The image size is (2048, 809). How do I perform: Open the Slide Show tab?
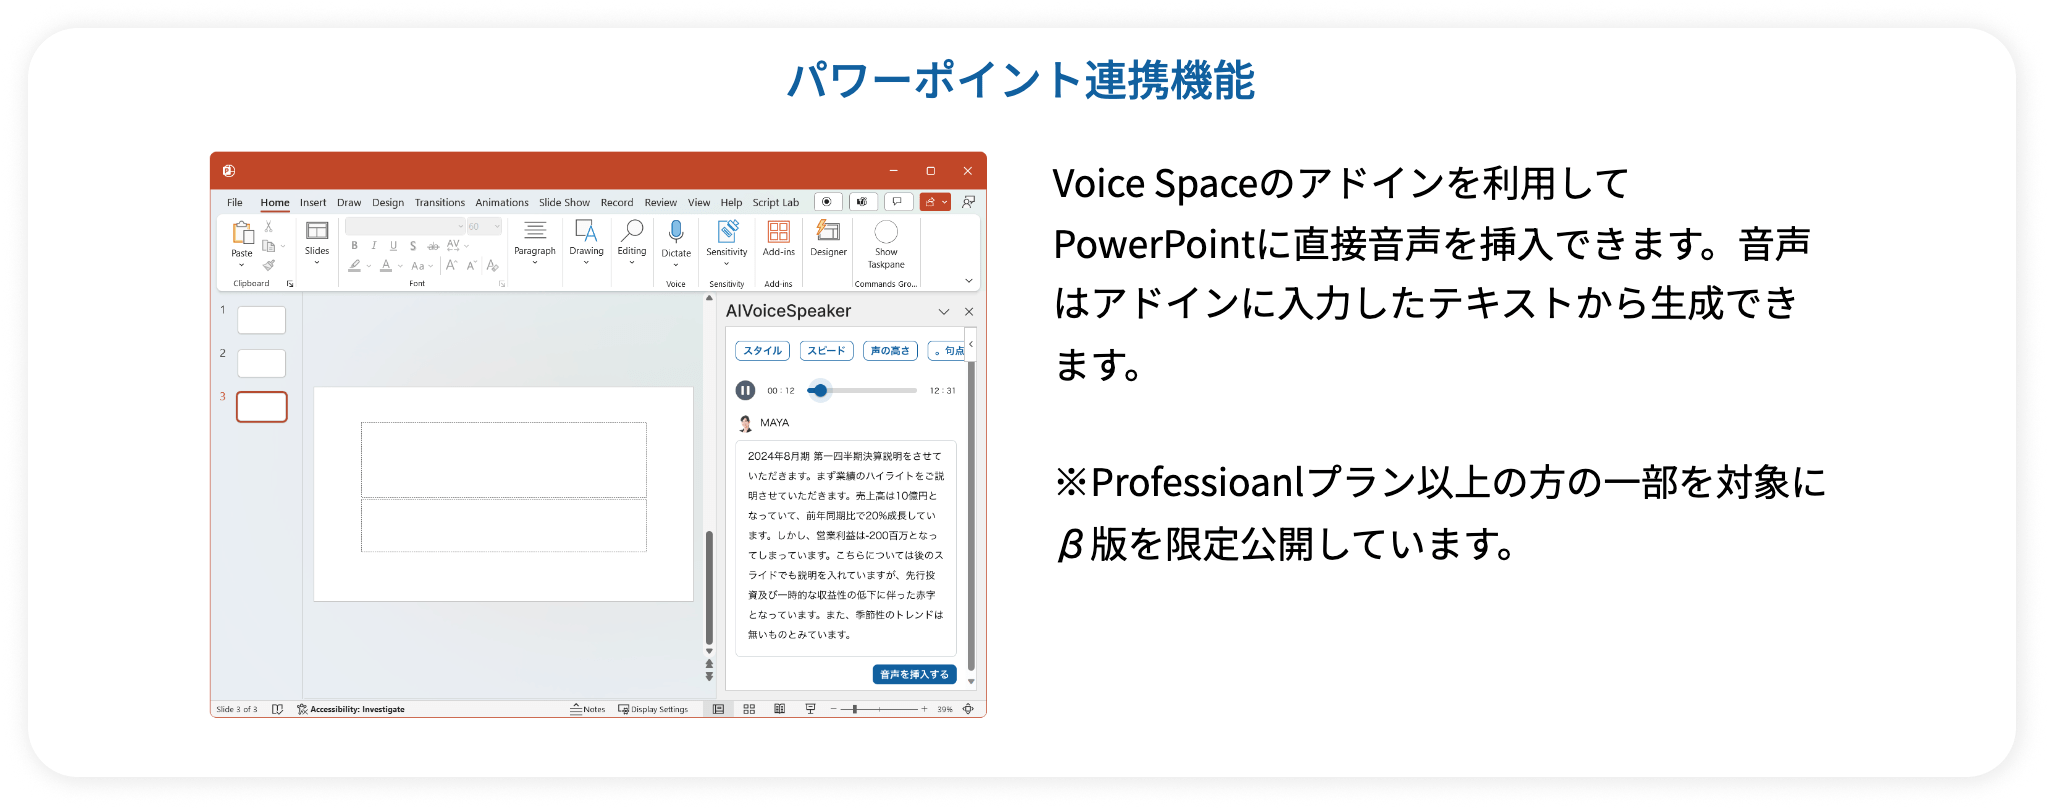(564, 202)
